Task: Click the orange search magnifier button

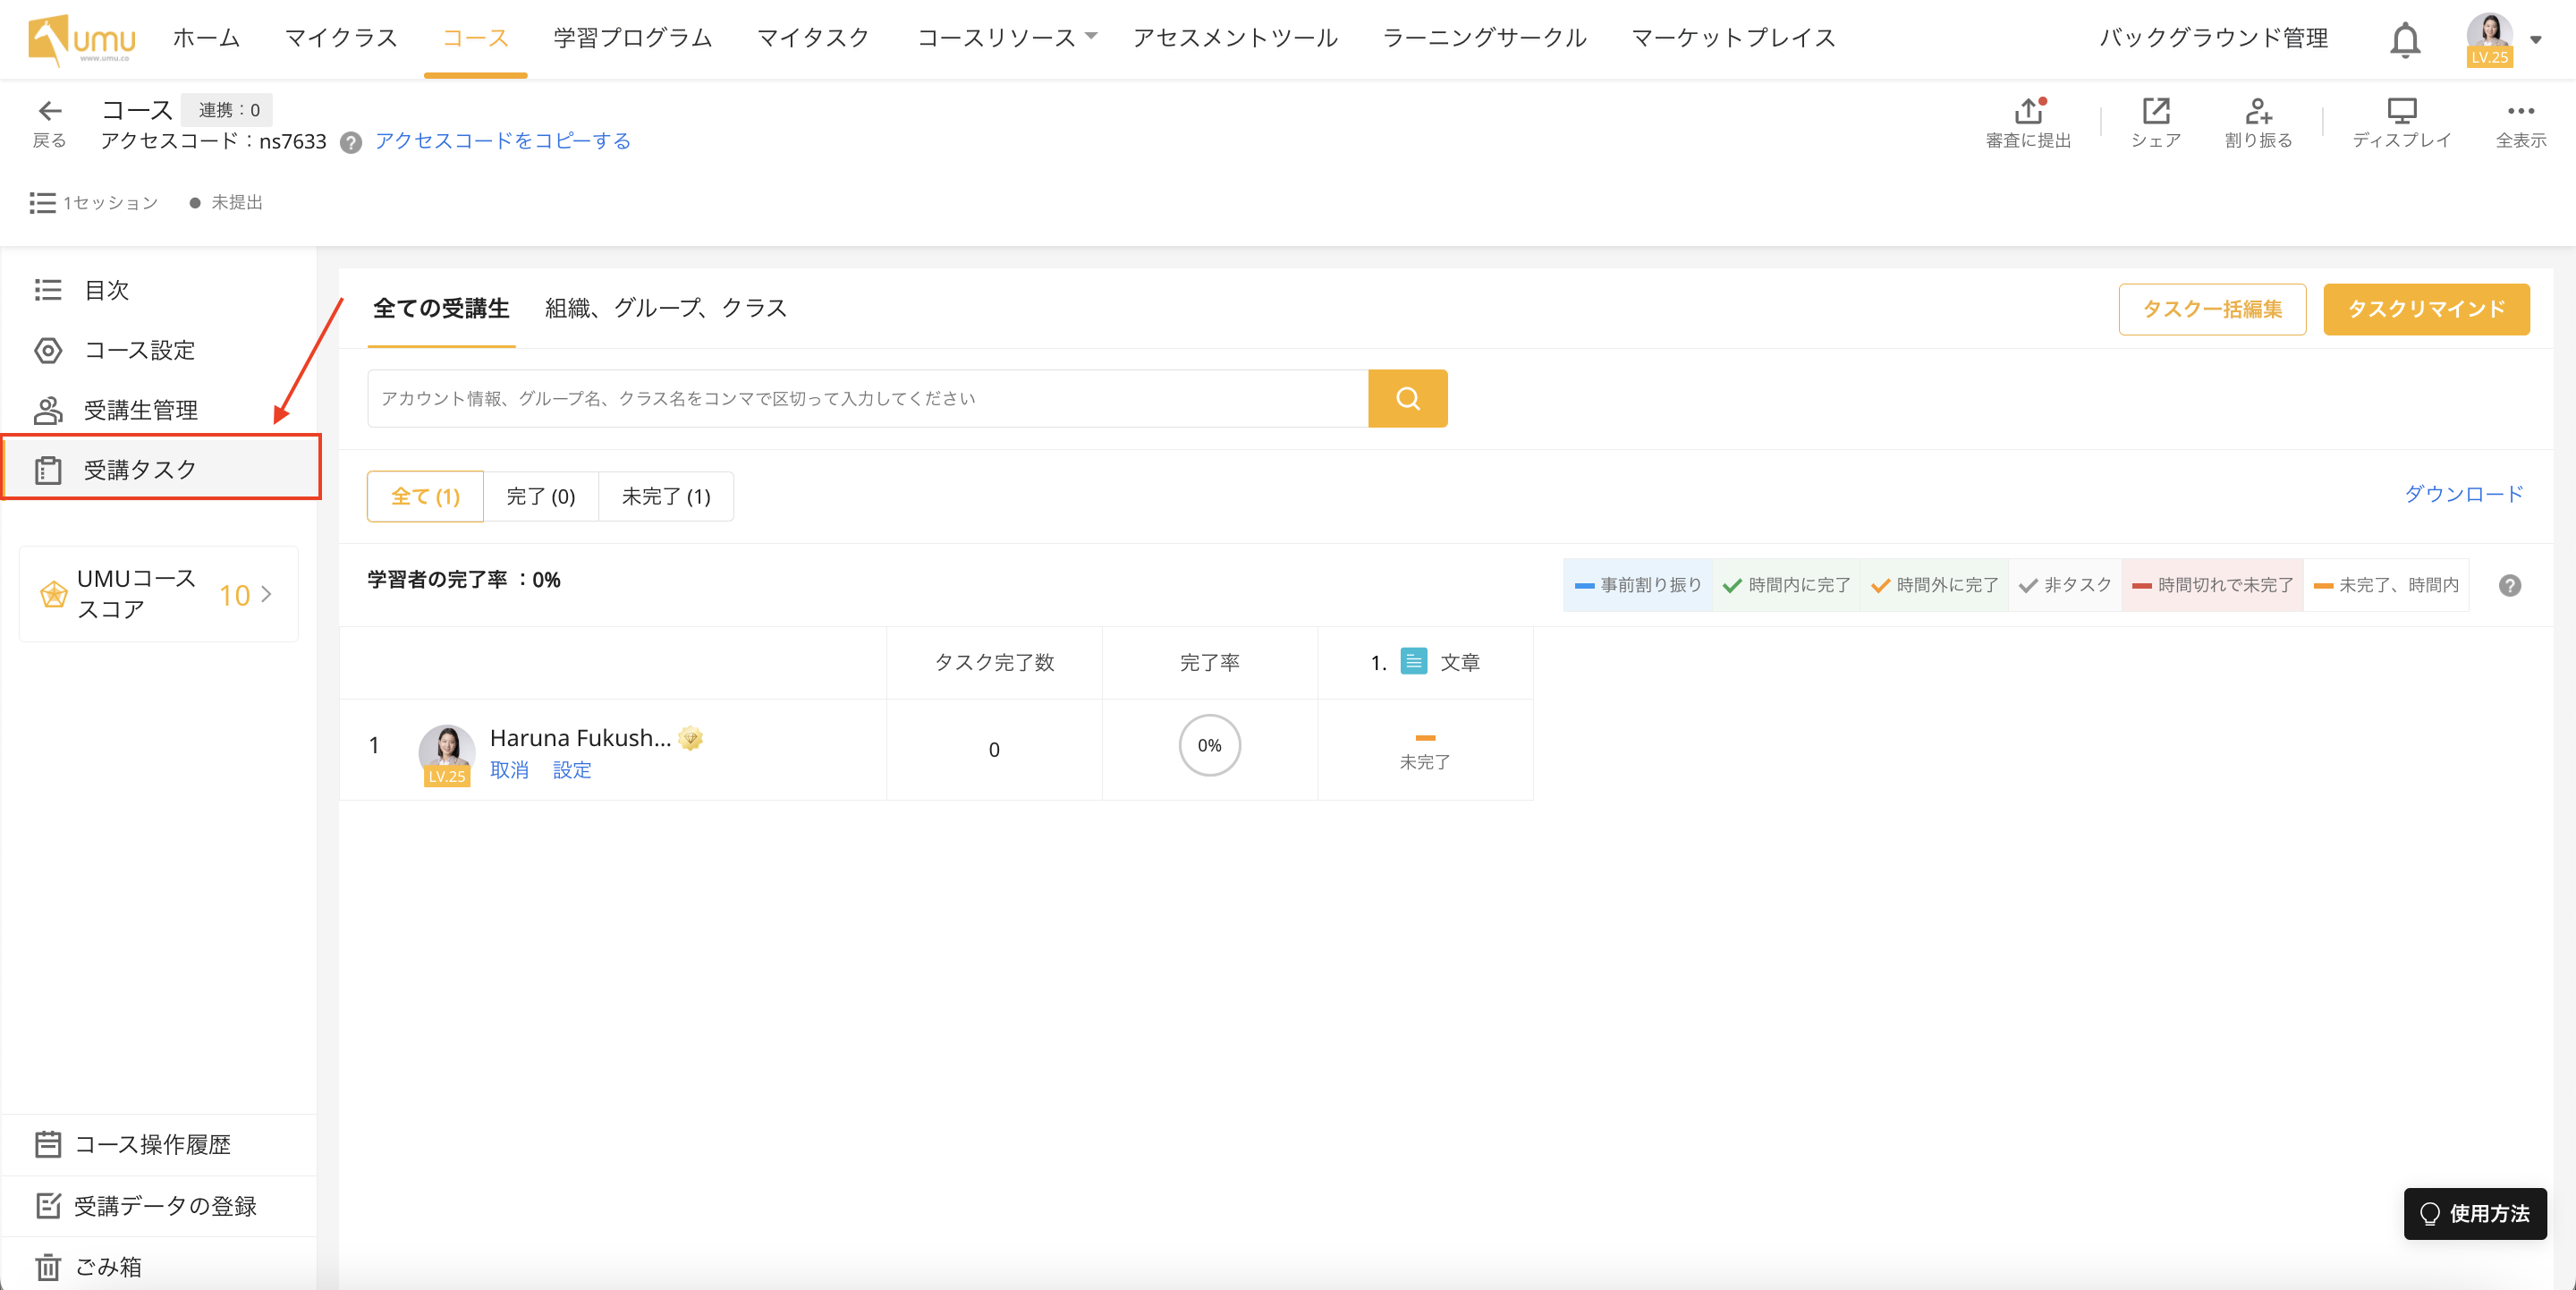Action: coord(1407,398)
